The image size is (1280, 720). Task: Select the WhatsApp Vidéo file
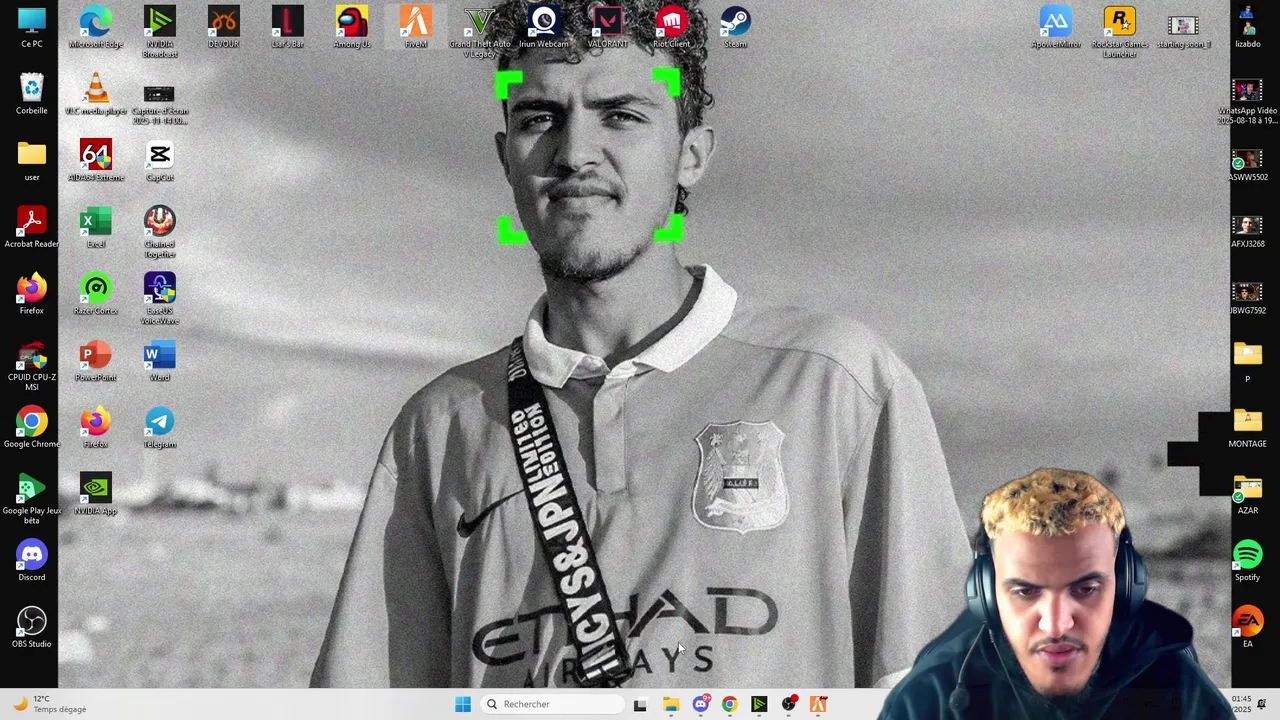click(1247, 100)
